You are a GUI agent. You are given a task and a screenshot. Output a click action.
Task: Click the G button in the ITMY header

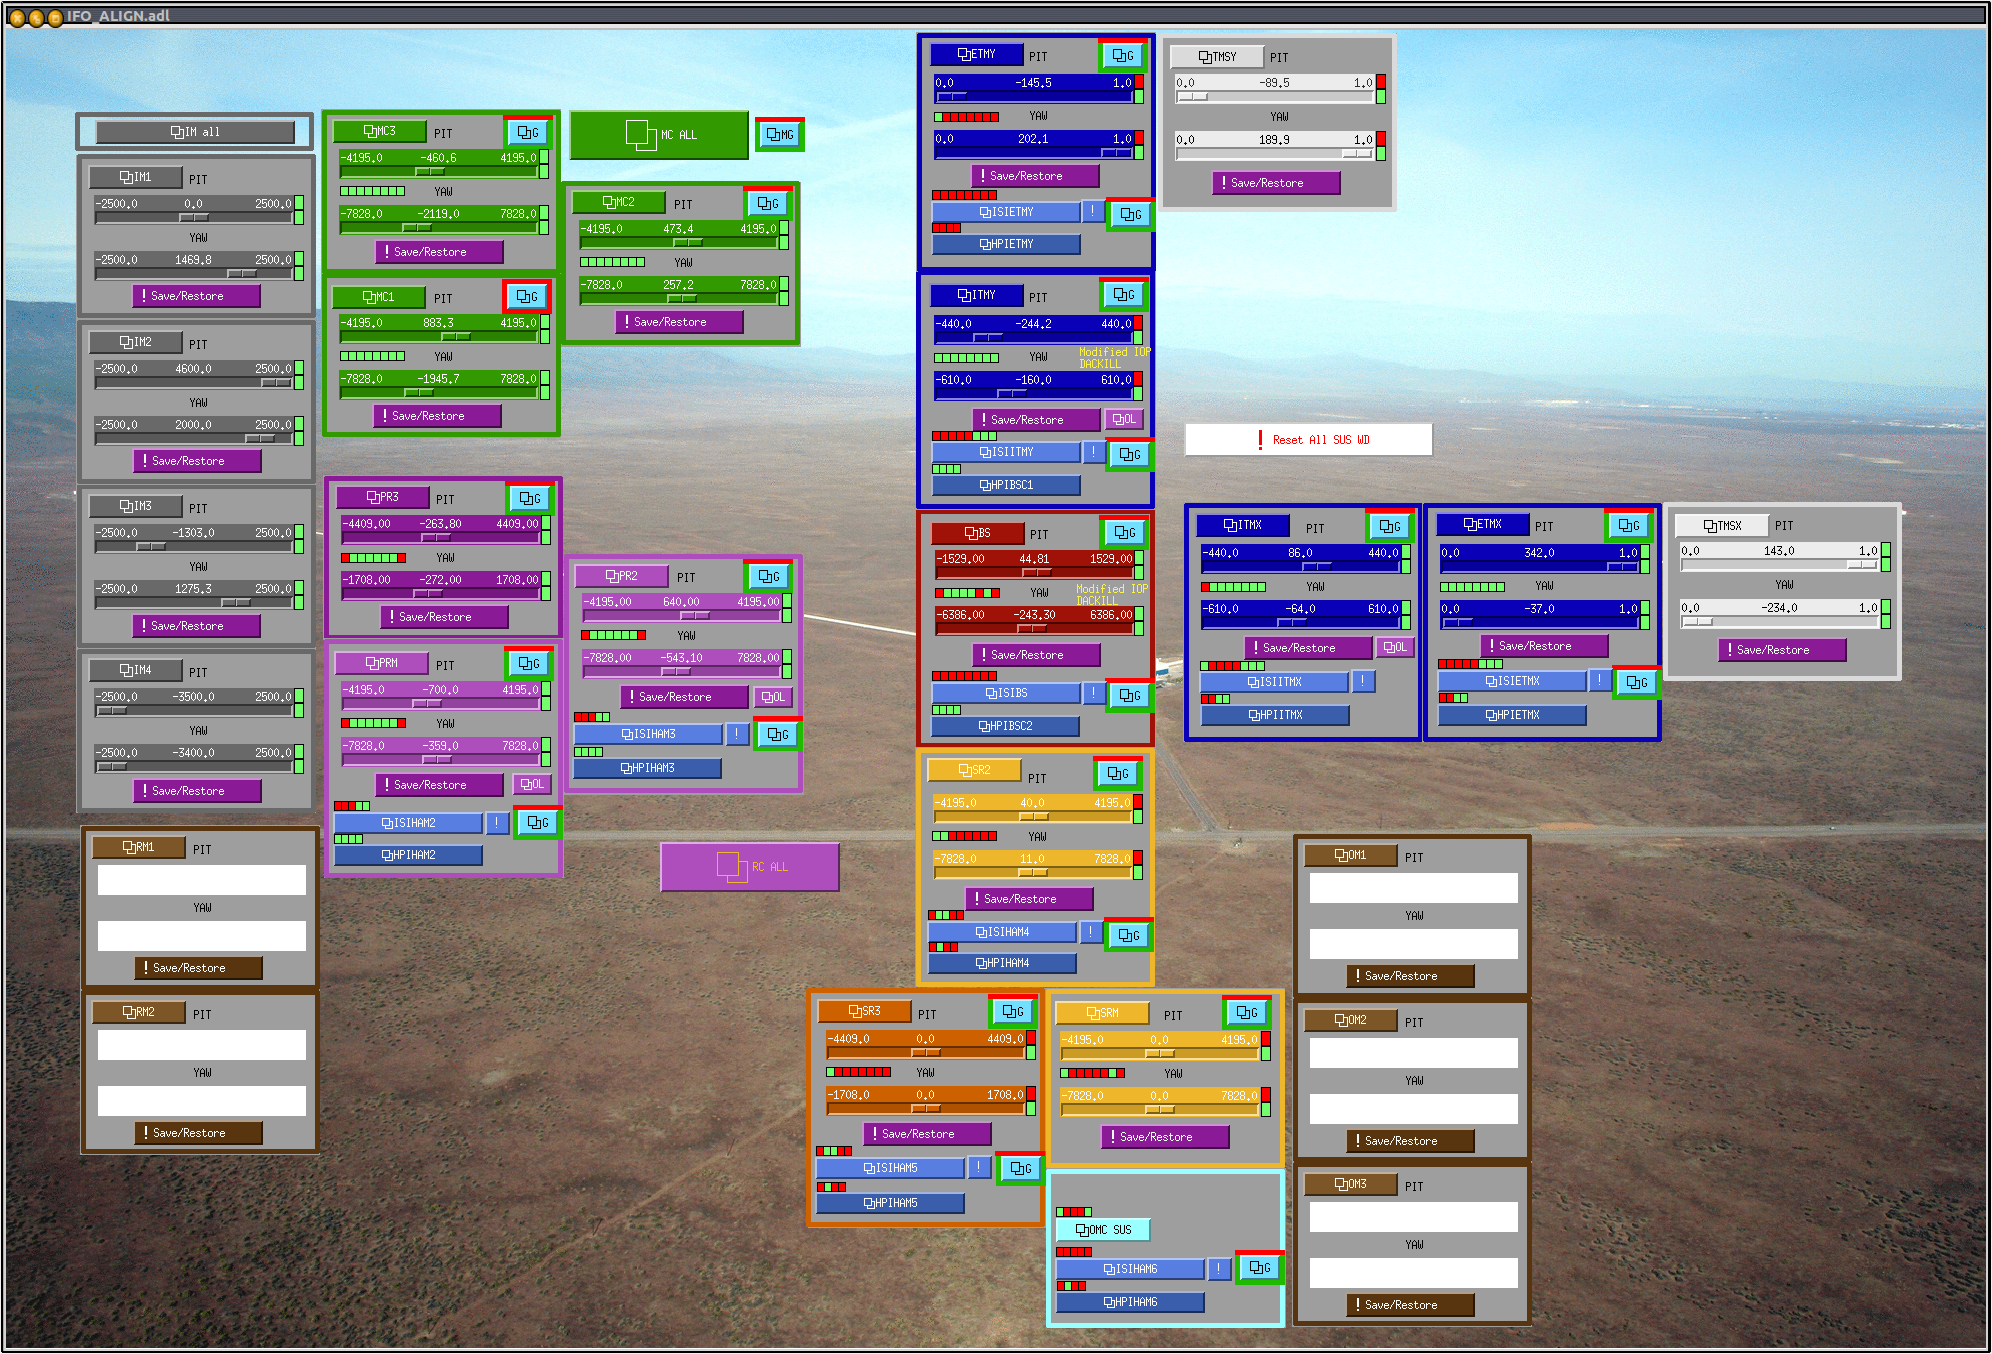click(1124, 294)
